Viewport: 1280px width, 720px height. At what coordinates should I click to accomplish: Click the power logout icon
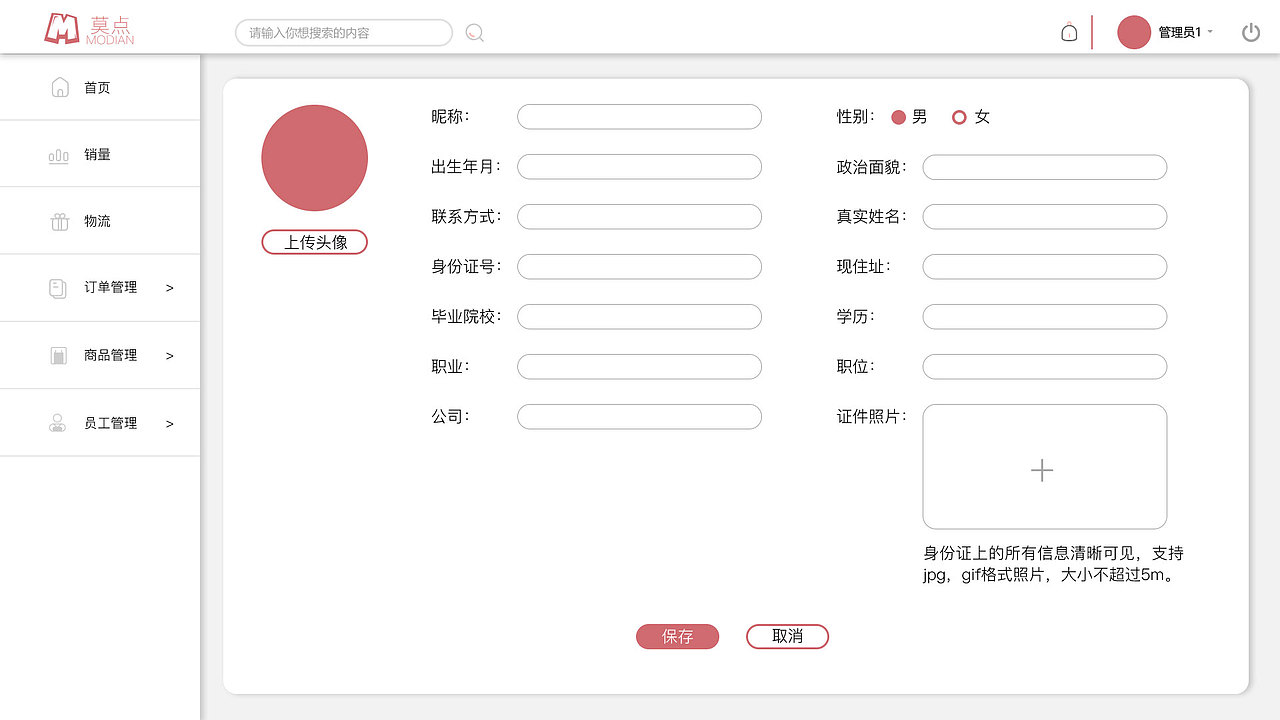(1250, 31)
